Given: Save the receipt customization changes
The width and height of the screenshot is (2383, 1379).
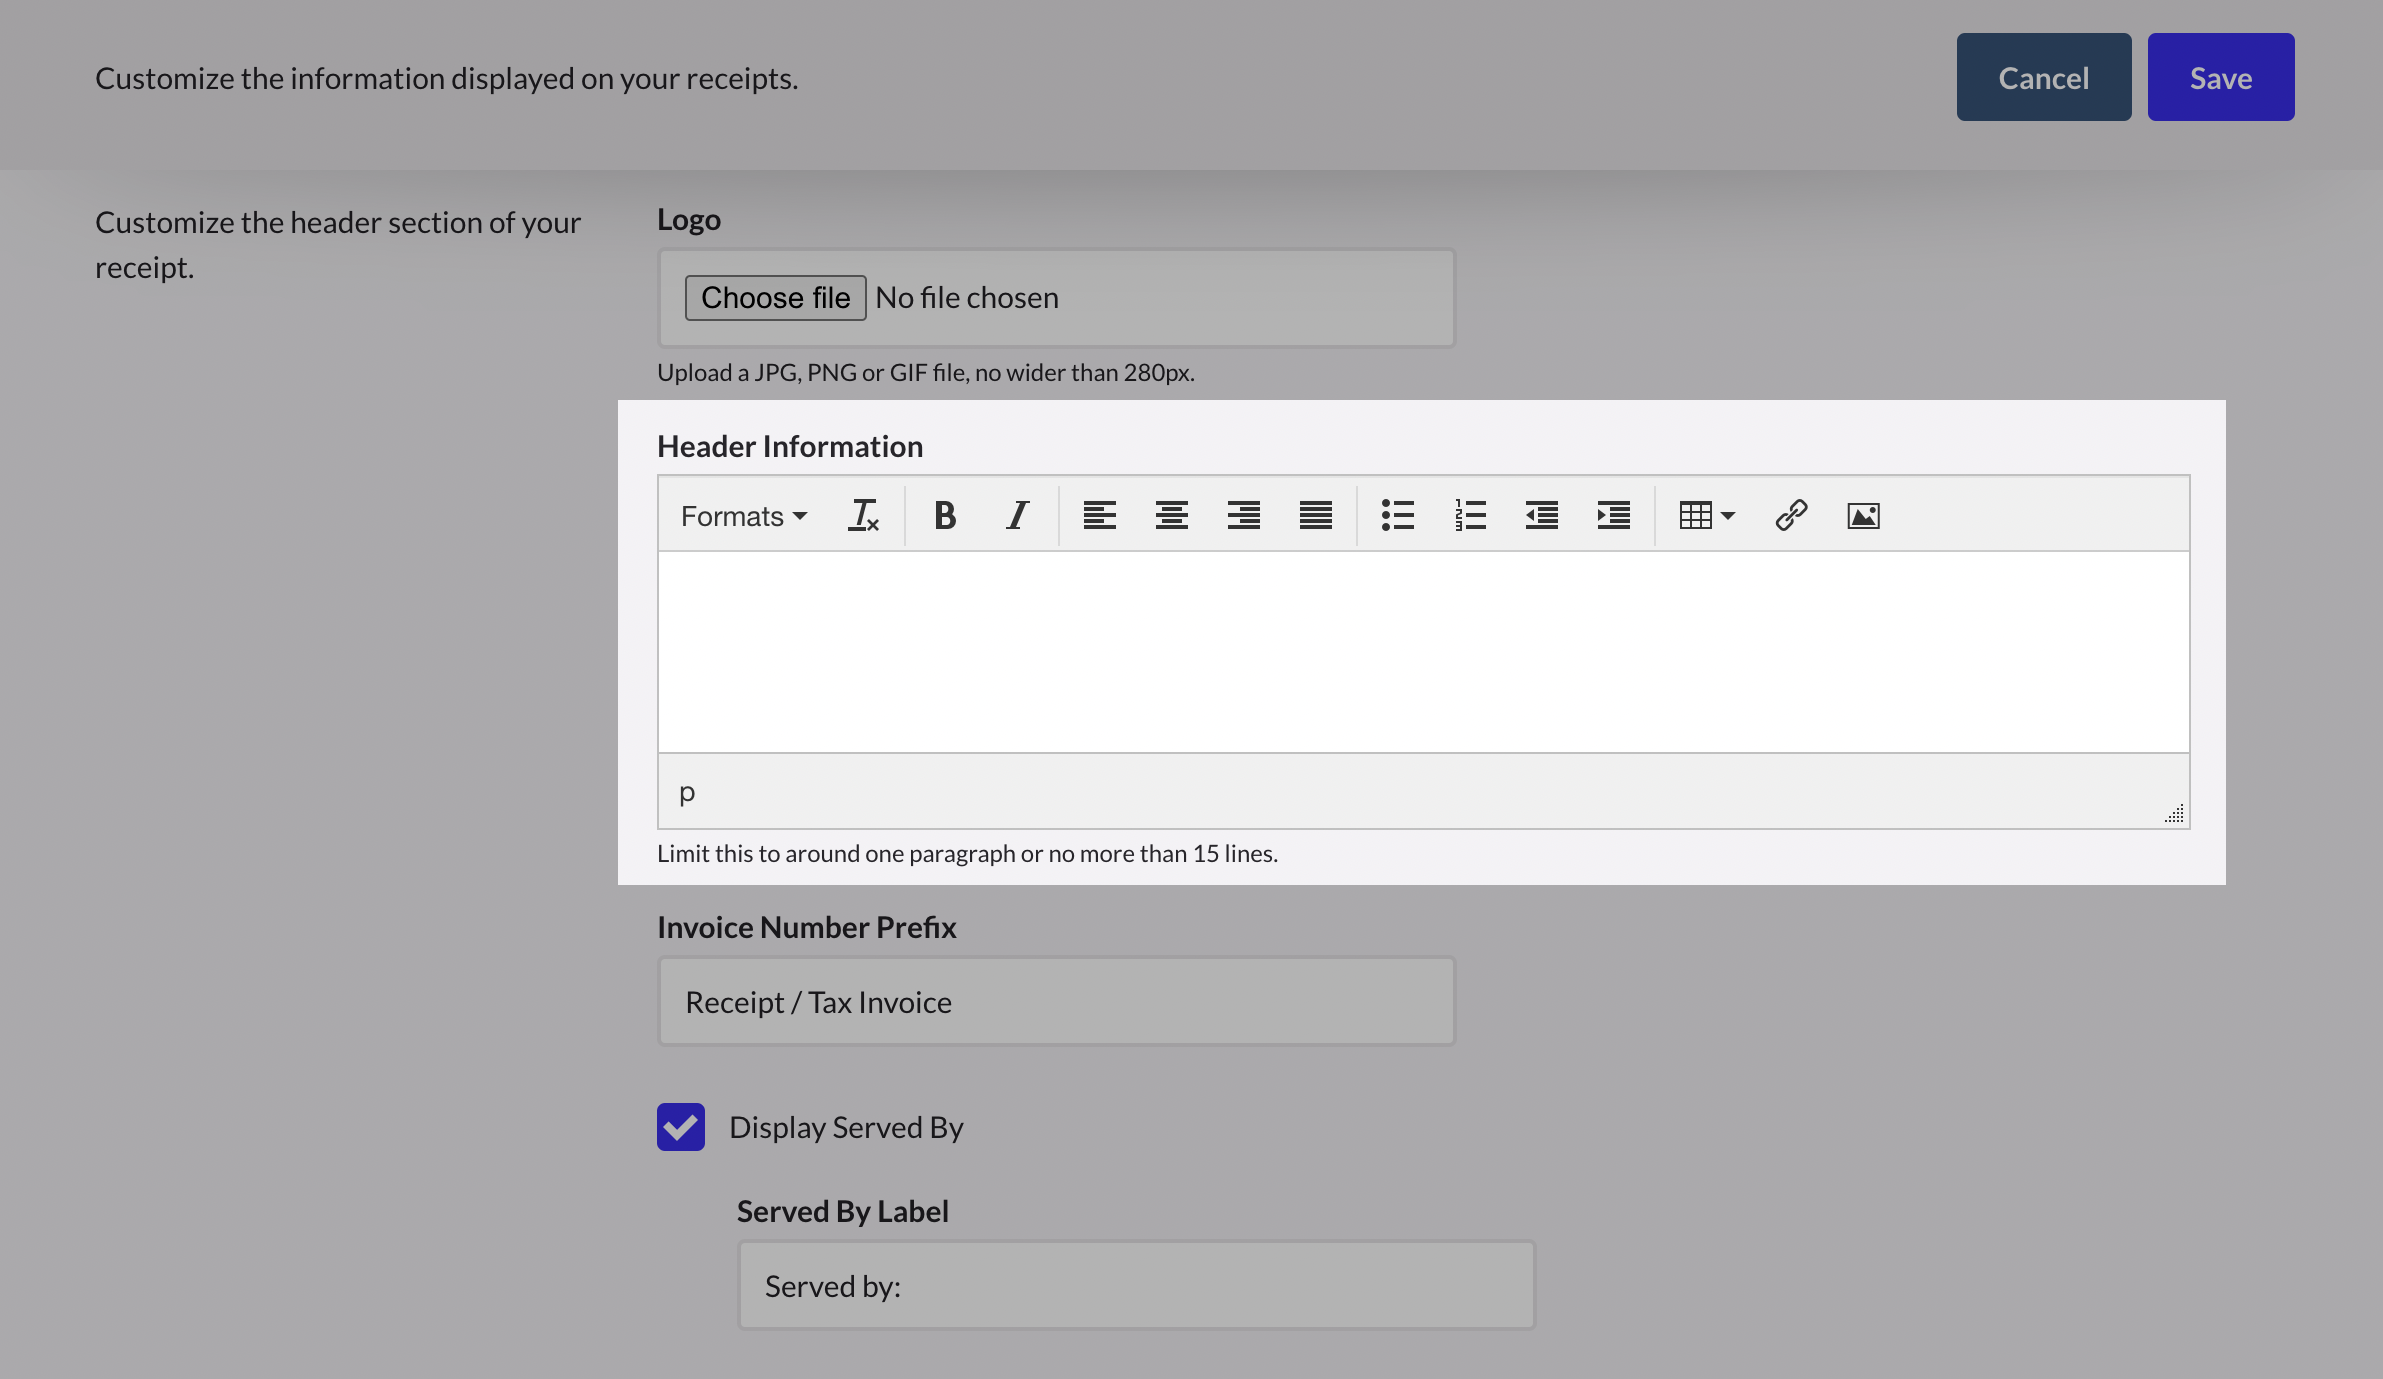Looking at the screenshot, I should (2220, 77).
